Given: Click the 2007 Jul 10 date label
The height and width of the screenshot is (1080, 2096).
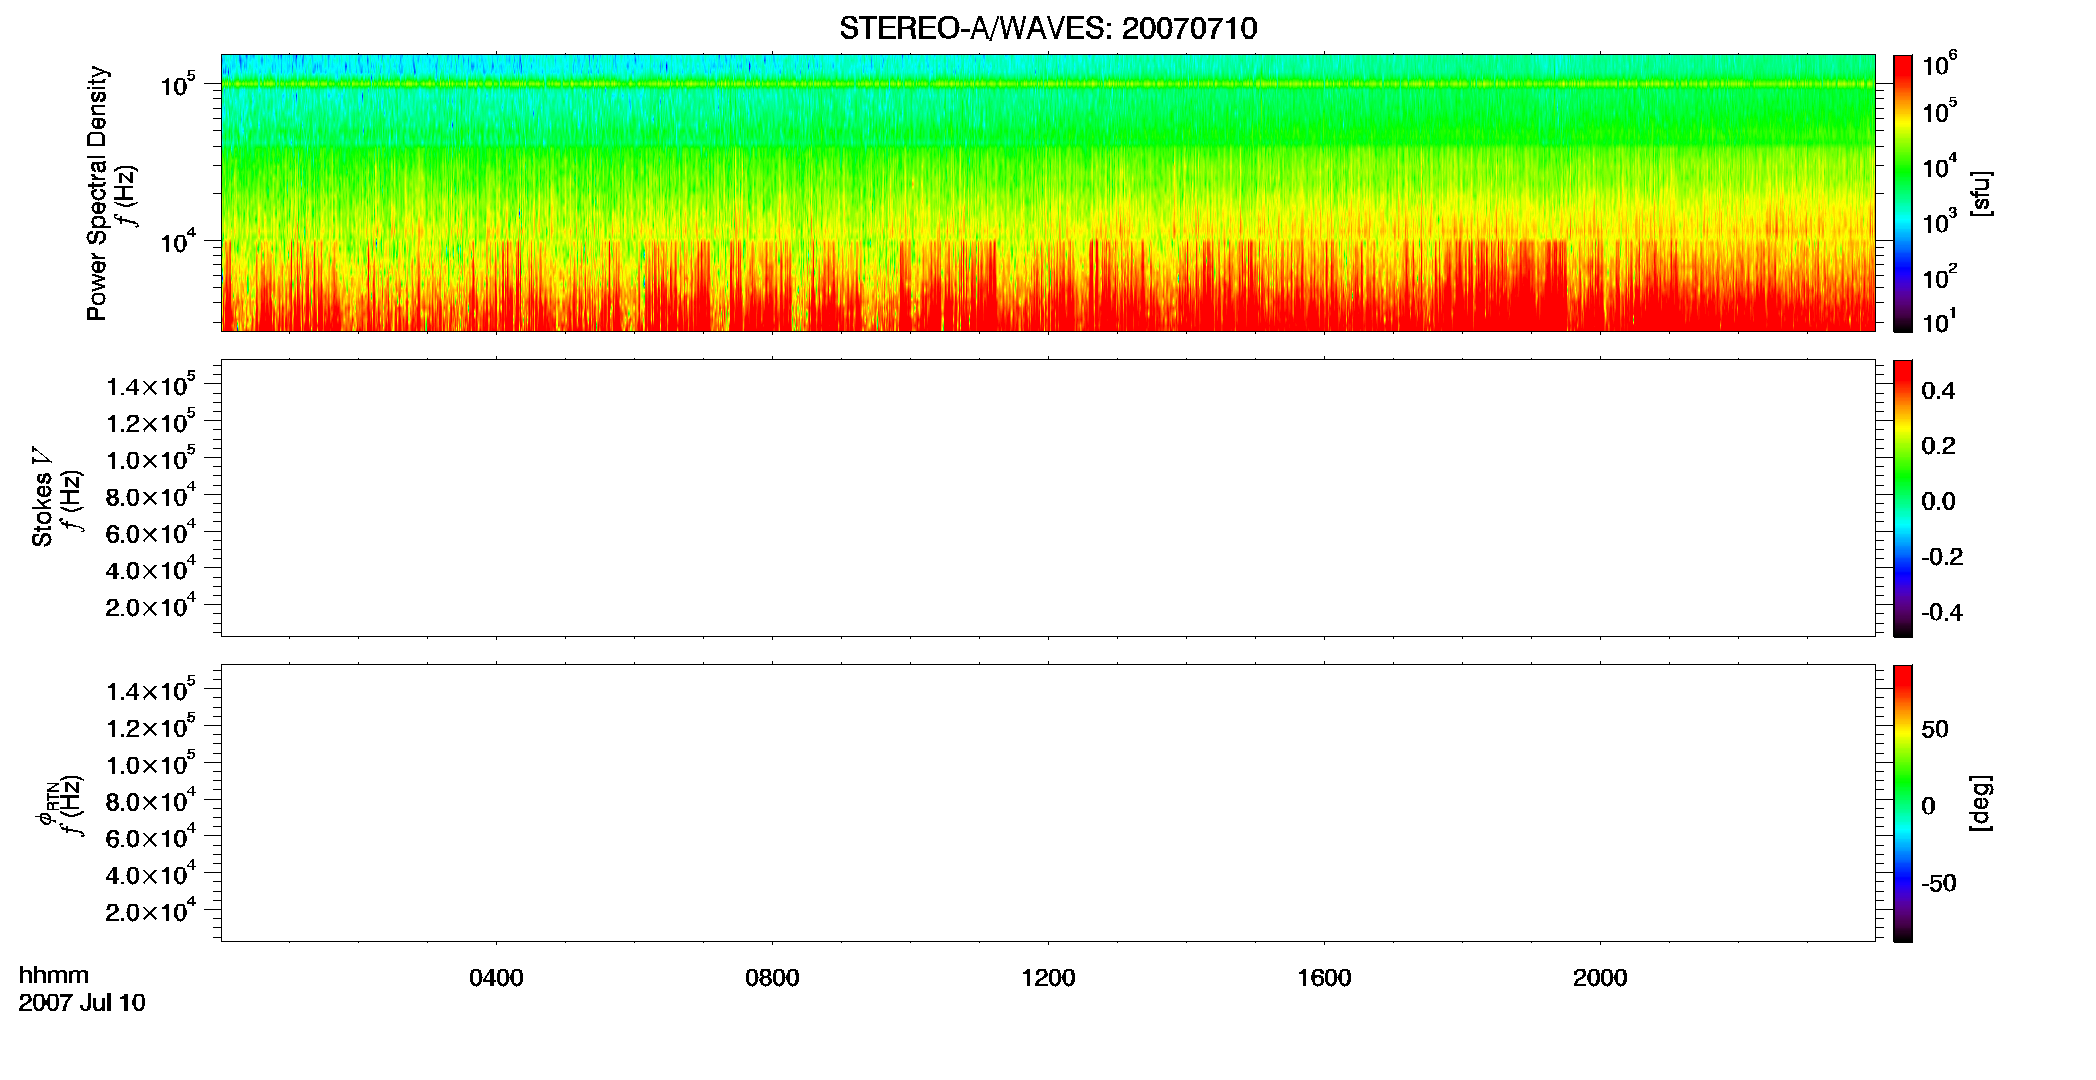Looking at the screenshot, I should (82, 1003).
